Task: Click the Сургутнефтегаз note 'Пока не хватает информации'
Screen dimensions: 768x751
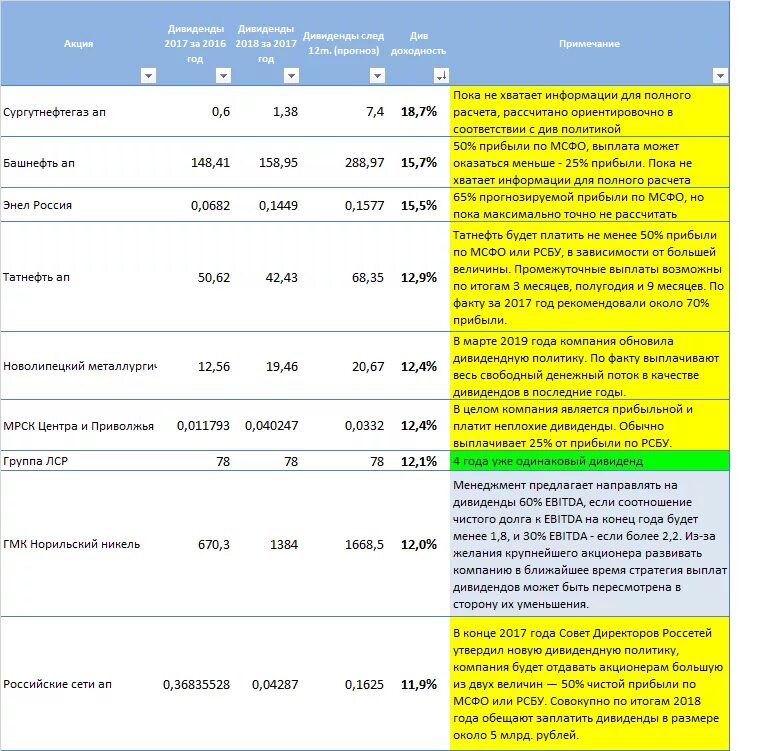Action: coord(590,112)
